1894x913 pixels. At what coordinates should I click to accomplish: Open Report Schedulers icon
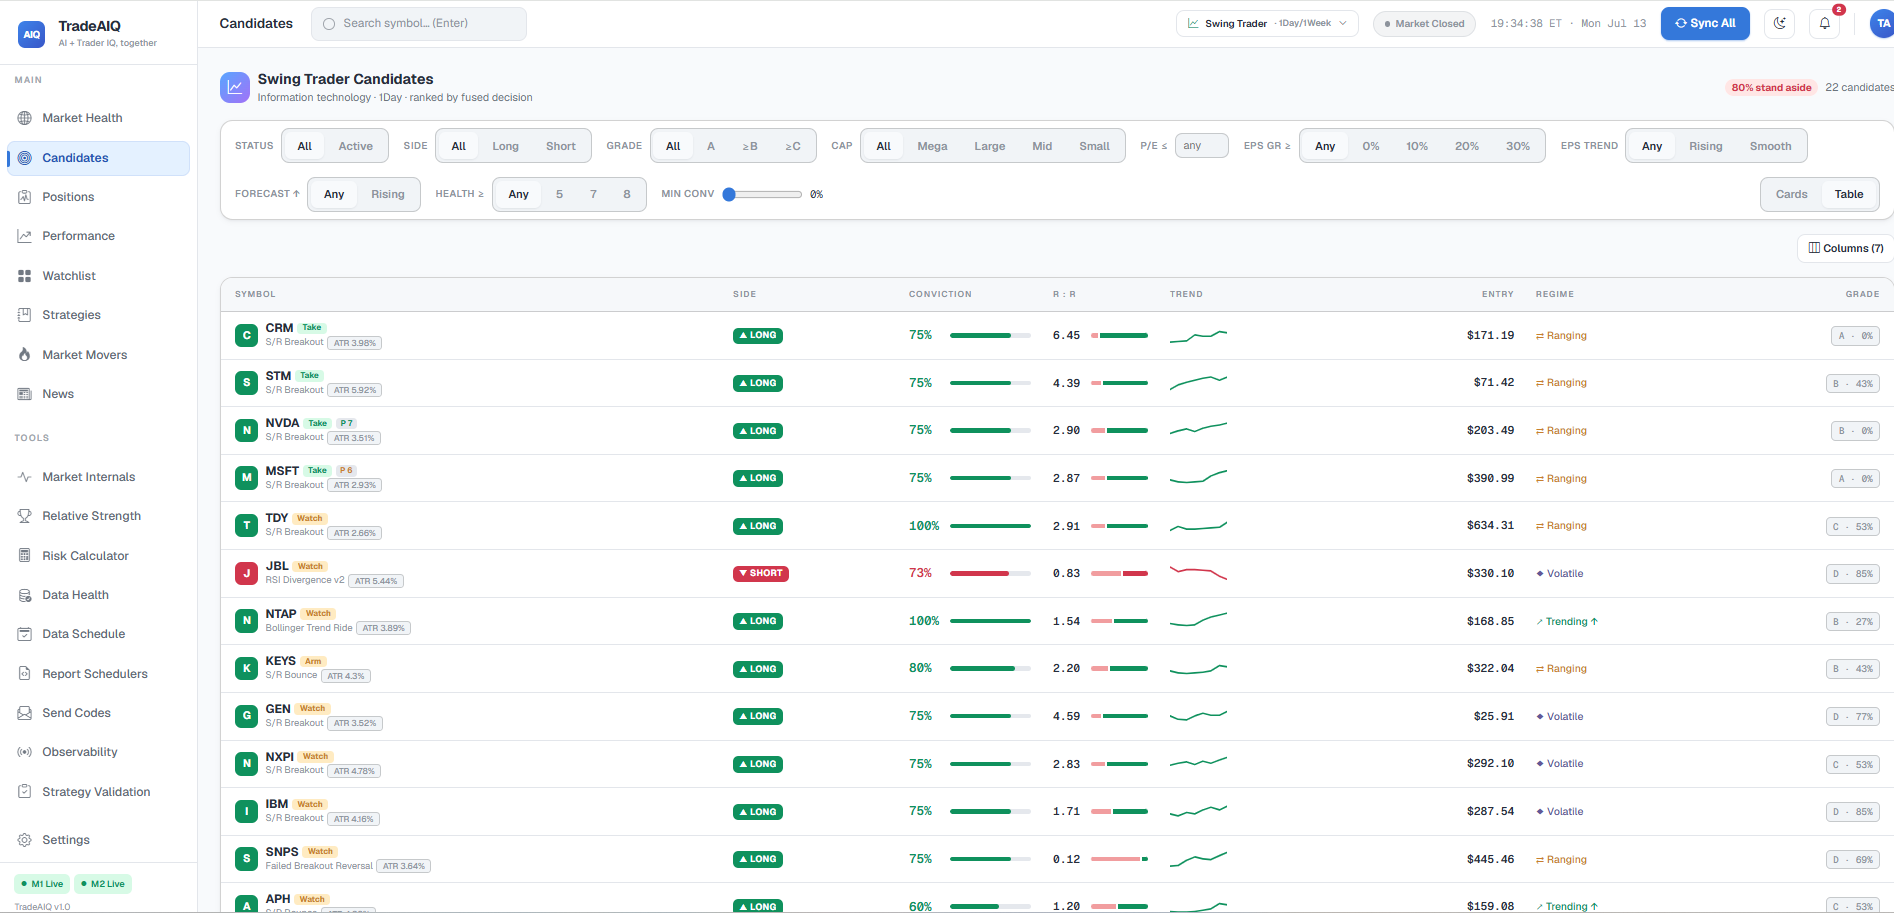tap(24, 674)
